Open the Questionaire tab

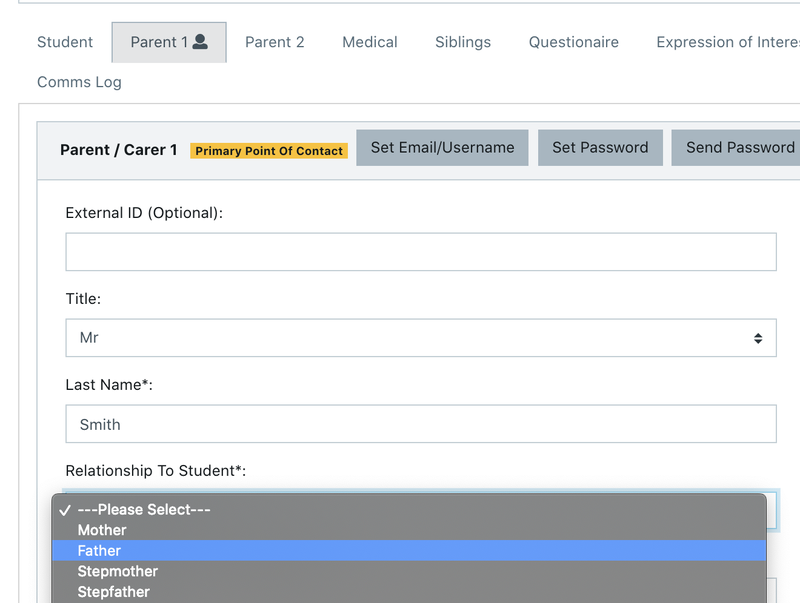(573, 42)
